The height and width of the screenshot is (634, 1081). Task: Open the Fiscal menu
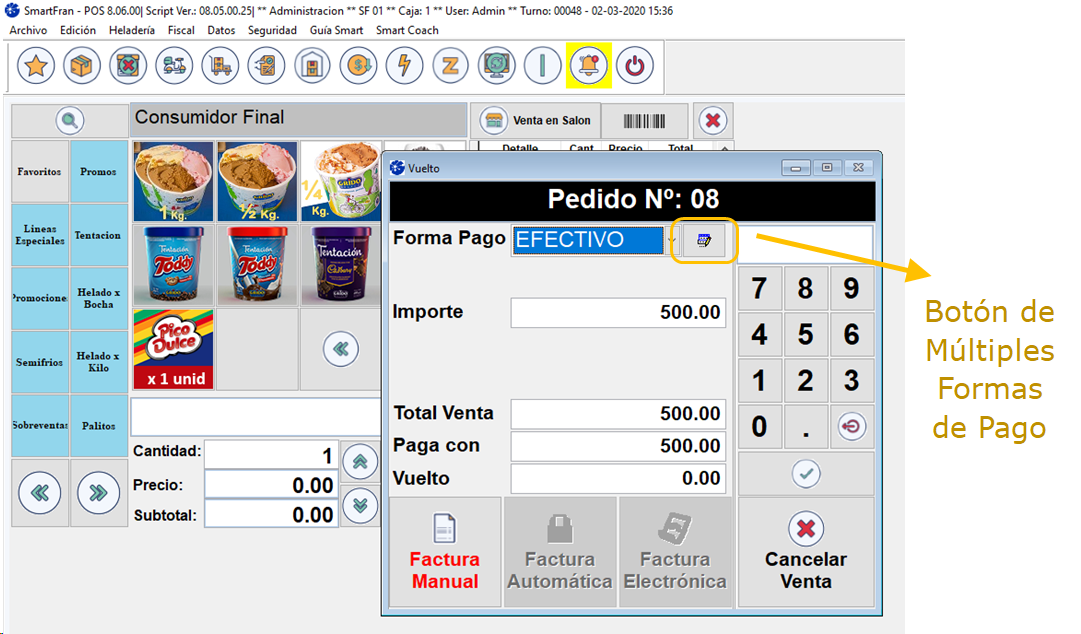coord(181,31)
